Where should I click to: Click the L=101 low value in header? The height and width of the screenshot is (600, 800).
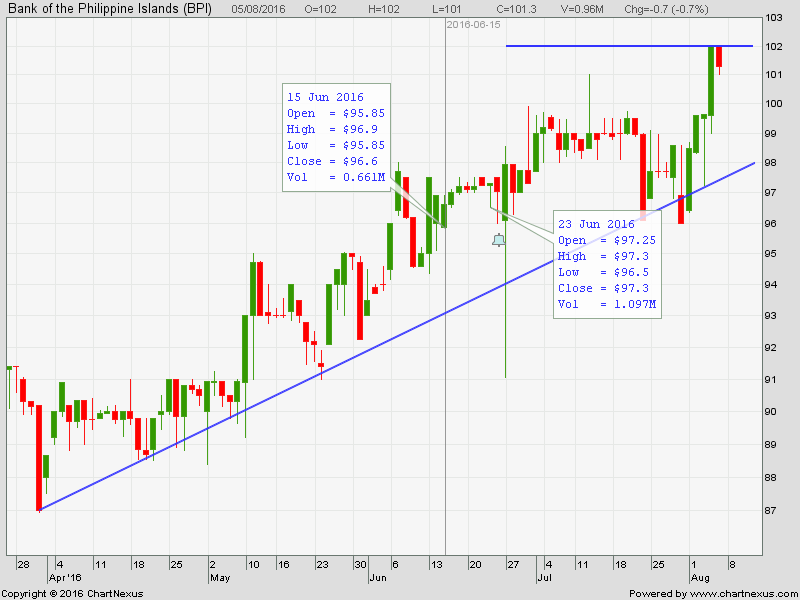point(446,9)
